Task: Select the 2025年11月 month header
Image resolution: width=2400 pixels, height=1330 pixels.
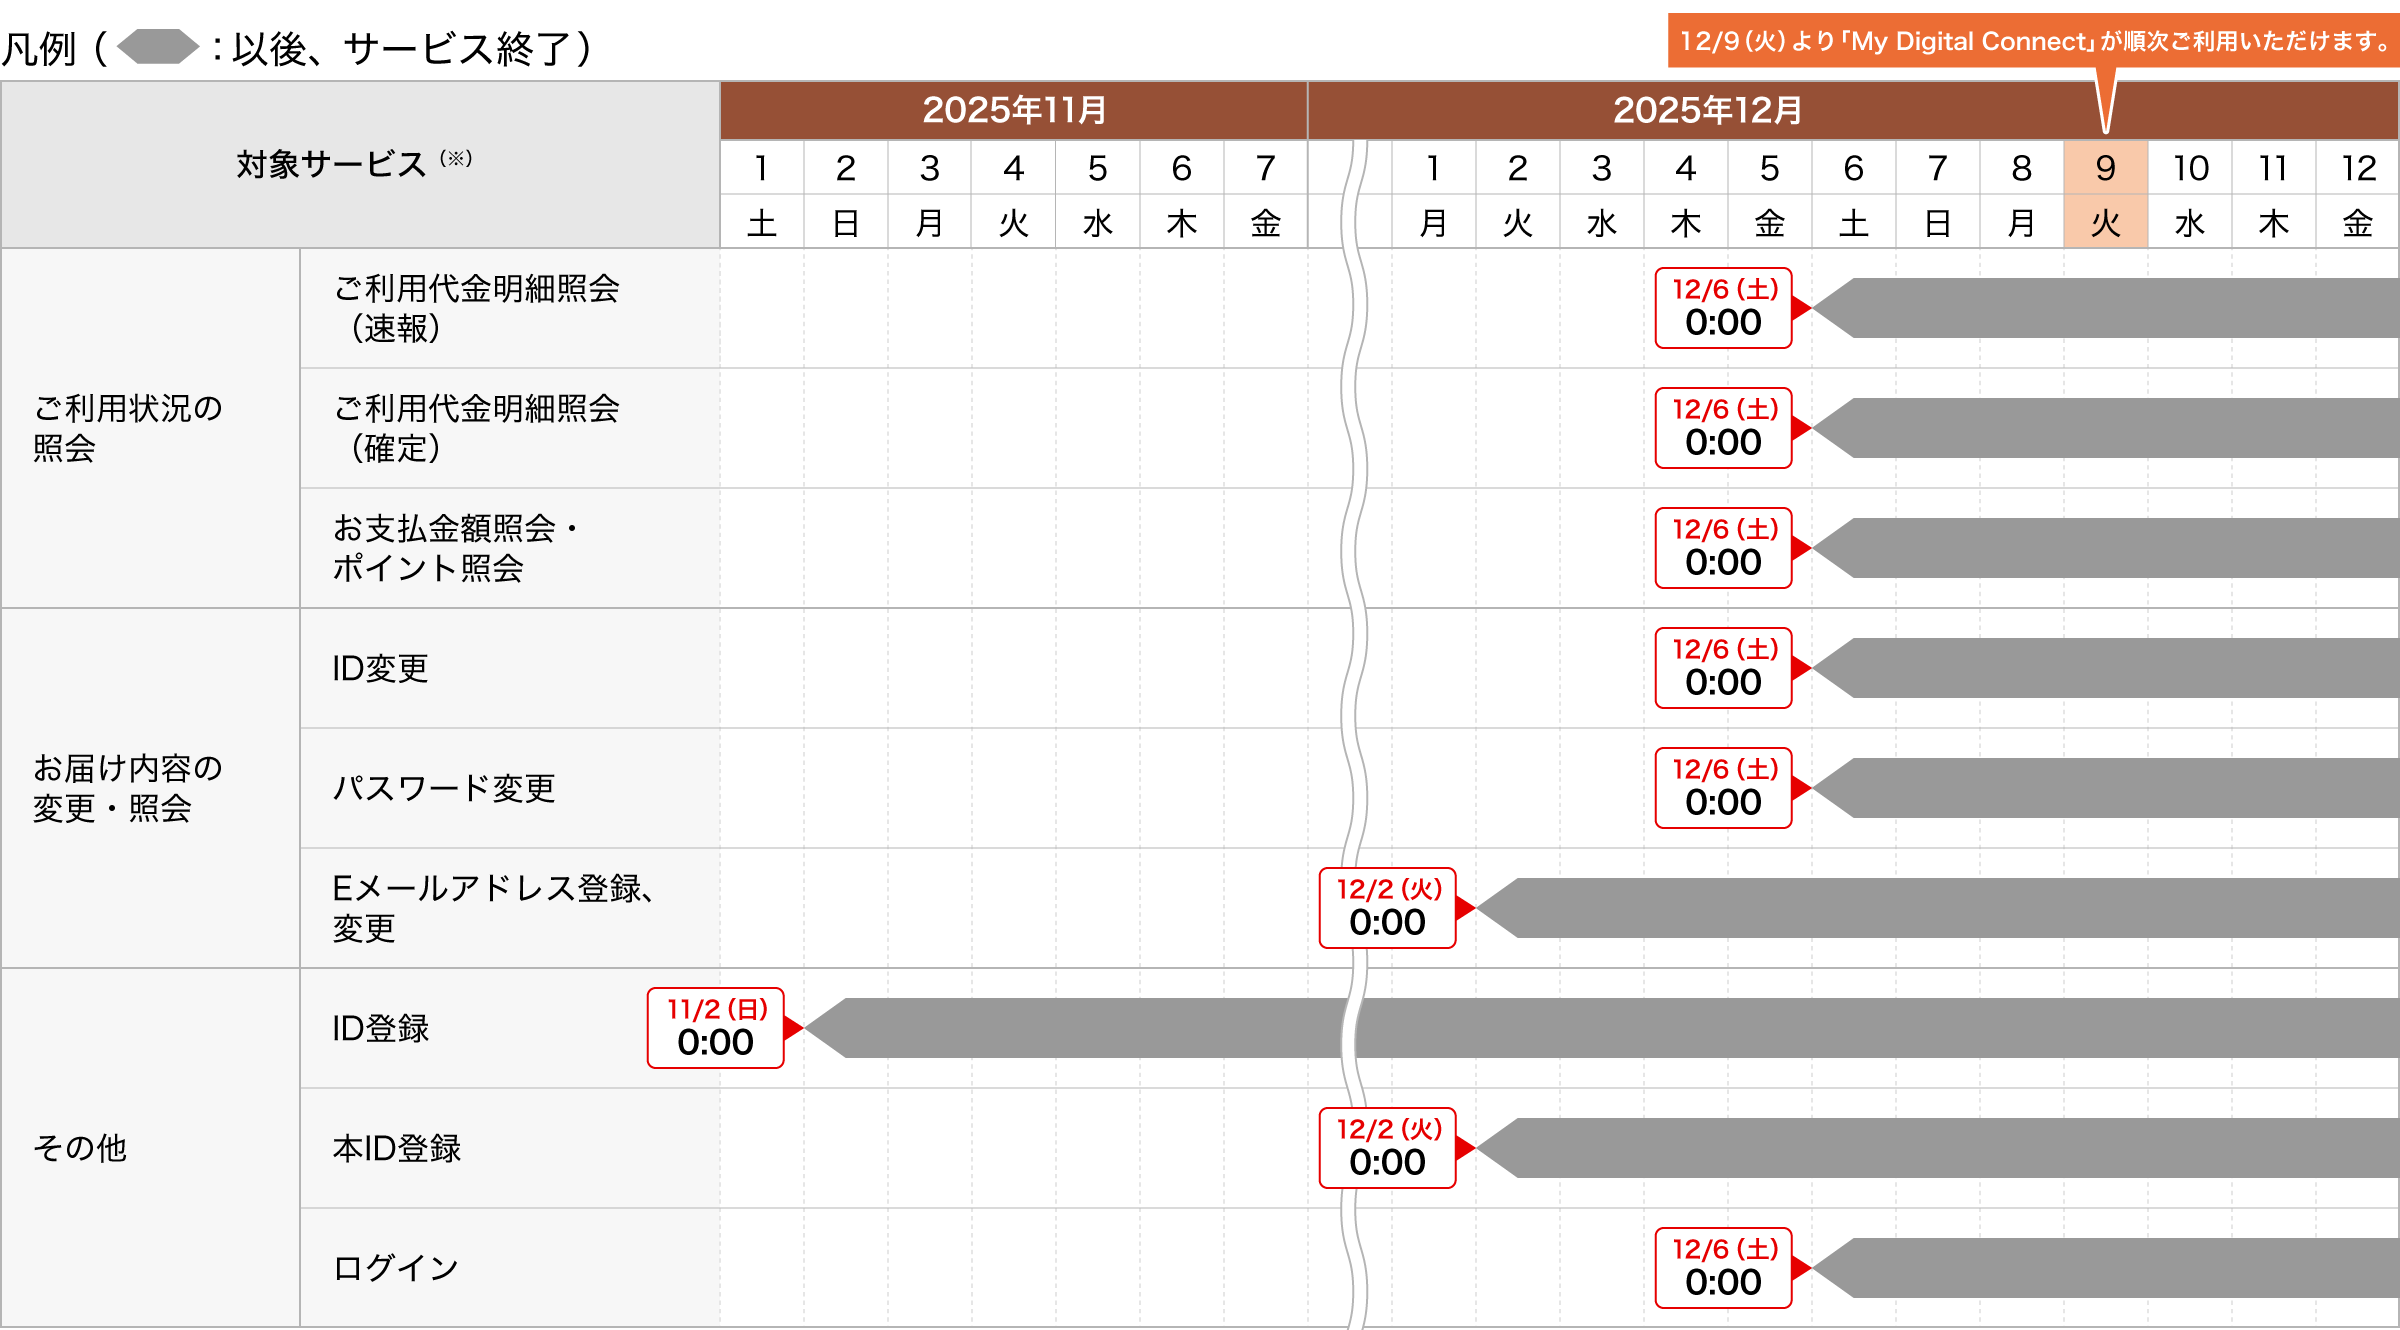Action: (x=1013, y=110)
